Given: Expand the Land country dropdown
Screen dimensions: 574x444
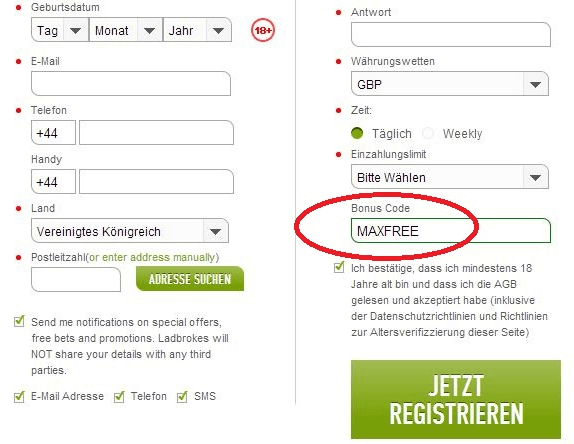Looking at the screenshot, I should 130,231.
